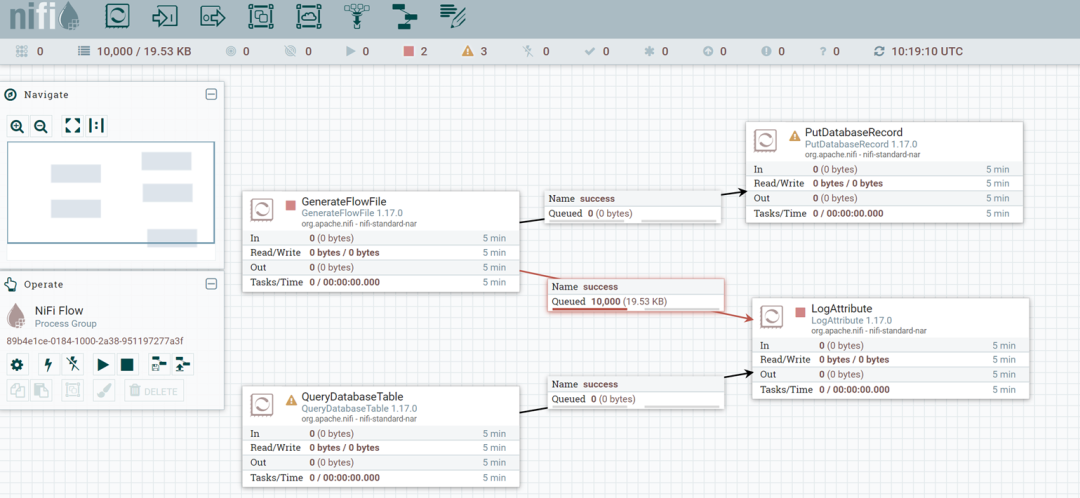This screenshot has height=498, width=1080.
Task: Select the Template toolbar icon
Action: coord(404,16)
